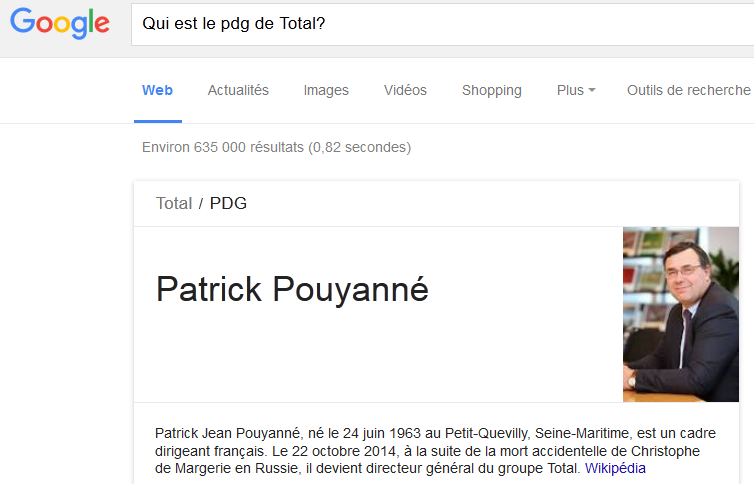The image size is (754, 484).
Task: Select the Web results tab
Action: coord(157,90)
